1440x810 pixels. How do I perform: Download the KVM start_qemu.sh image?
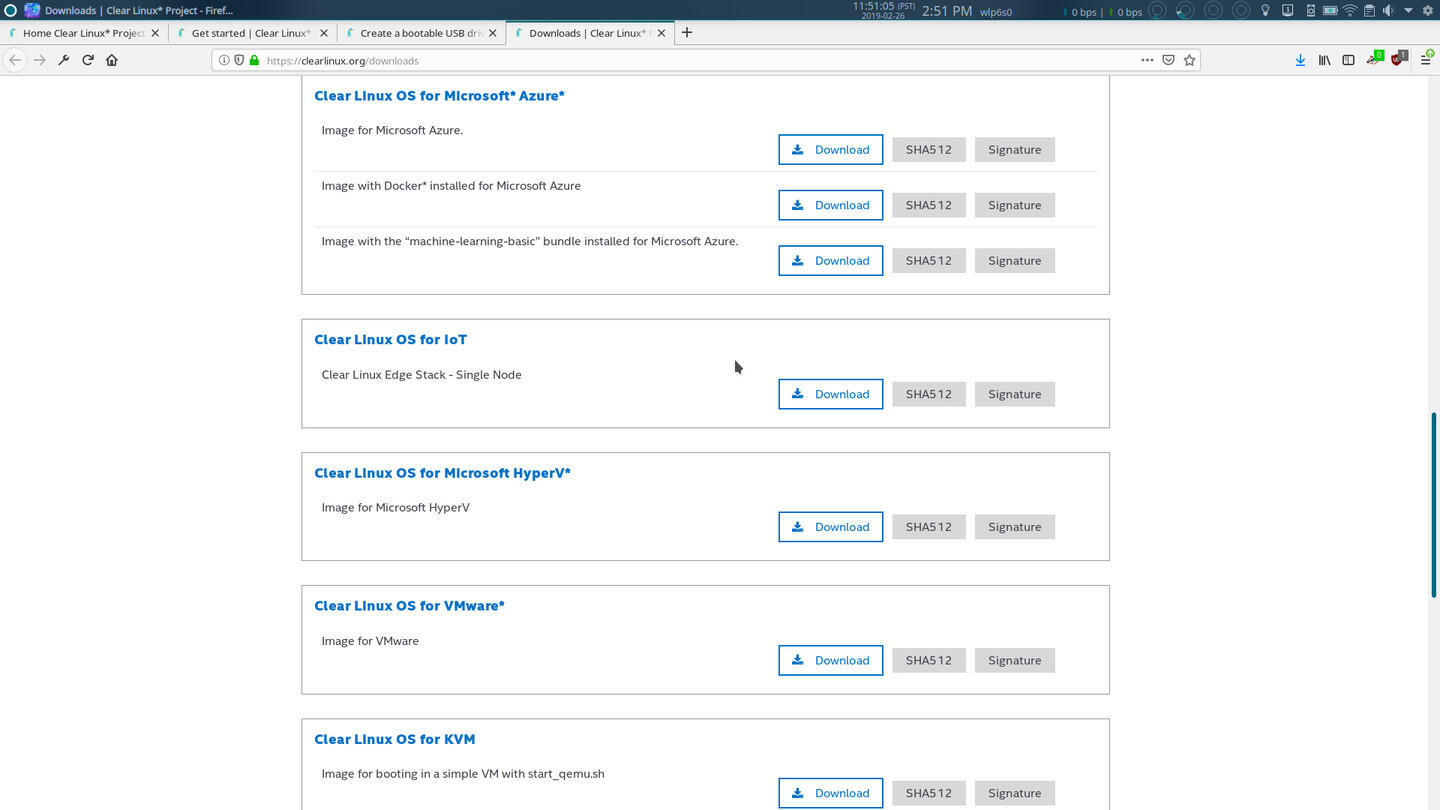coord(830,793)
